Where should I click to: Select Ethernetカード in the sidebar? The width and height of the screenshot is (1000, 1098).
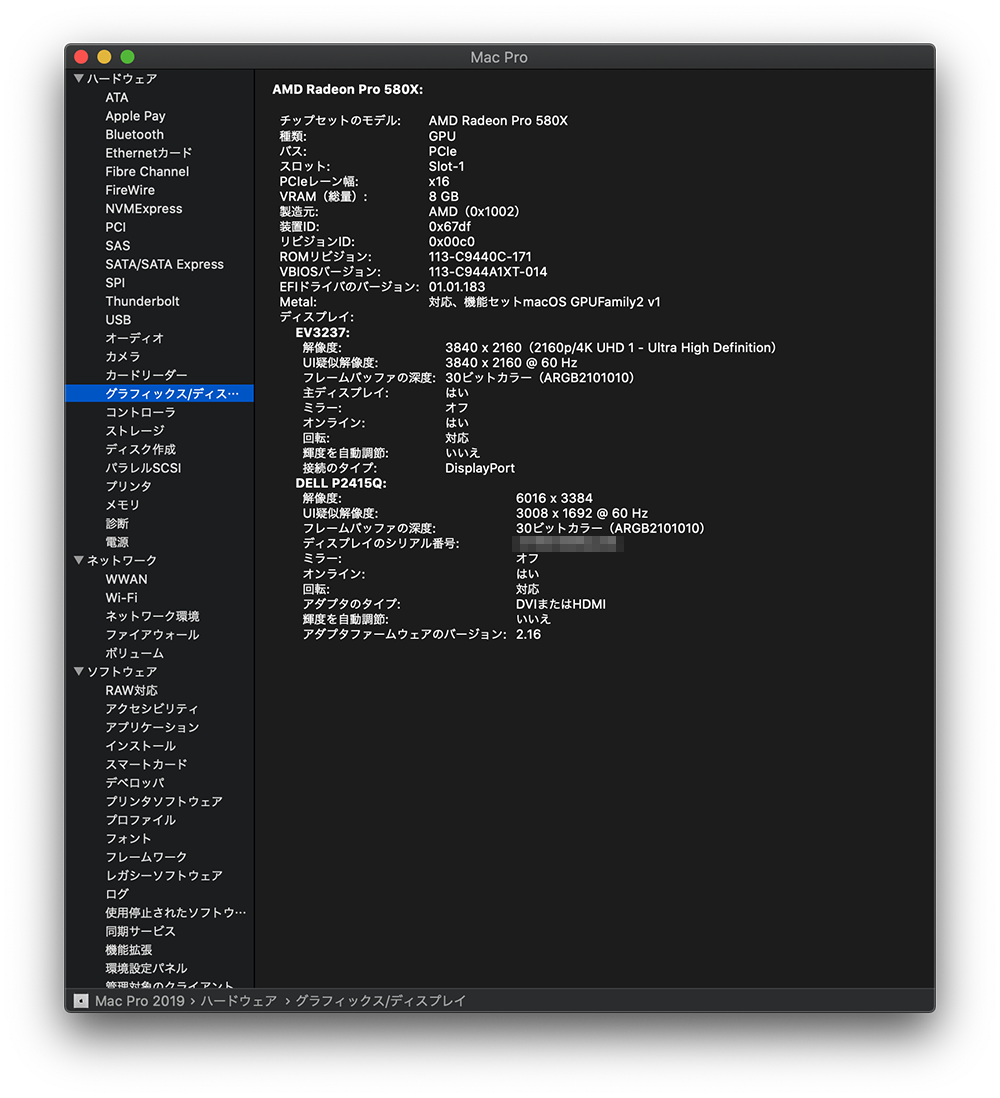click(x=148, y=153)
